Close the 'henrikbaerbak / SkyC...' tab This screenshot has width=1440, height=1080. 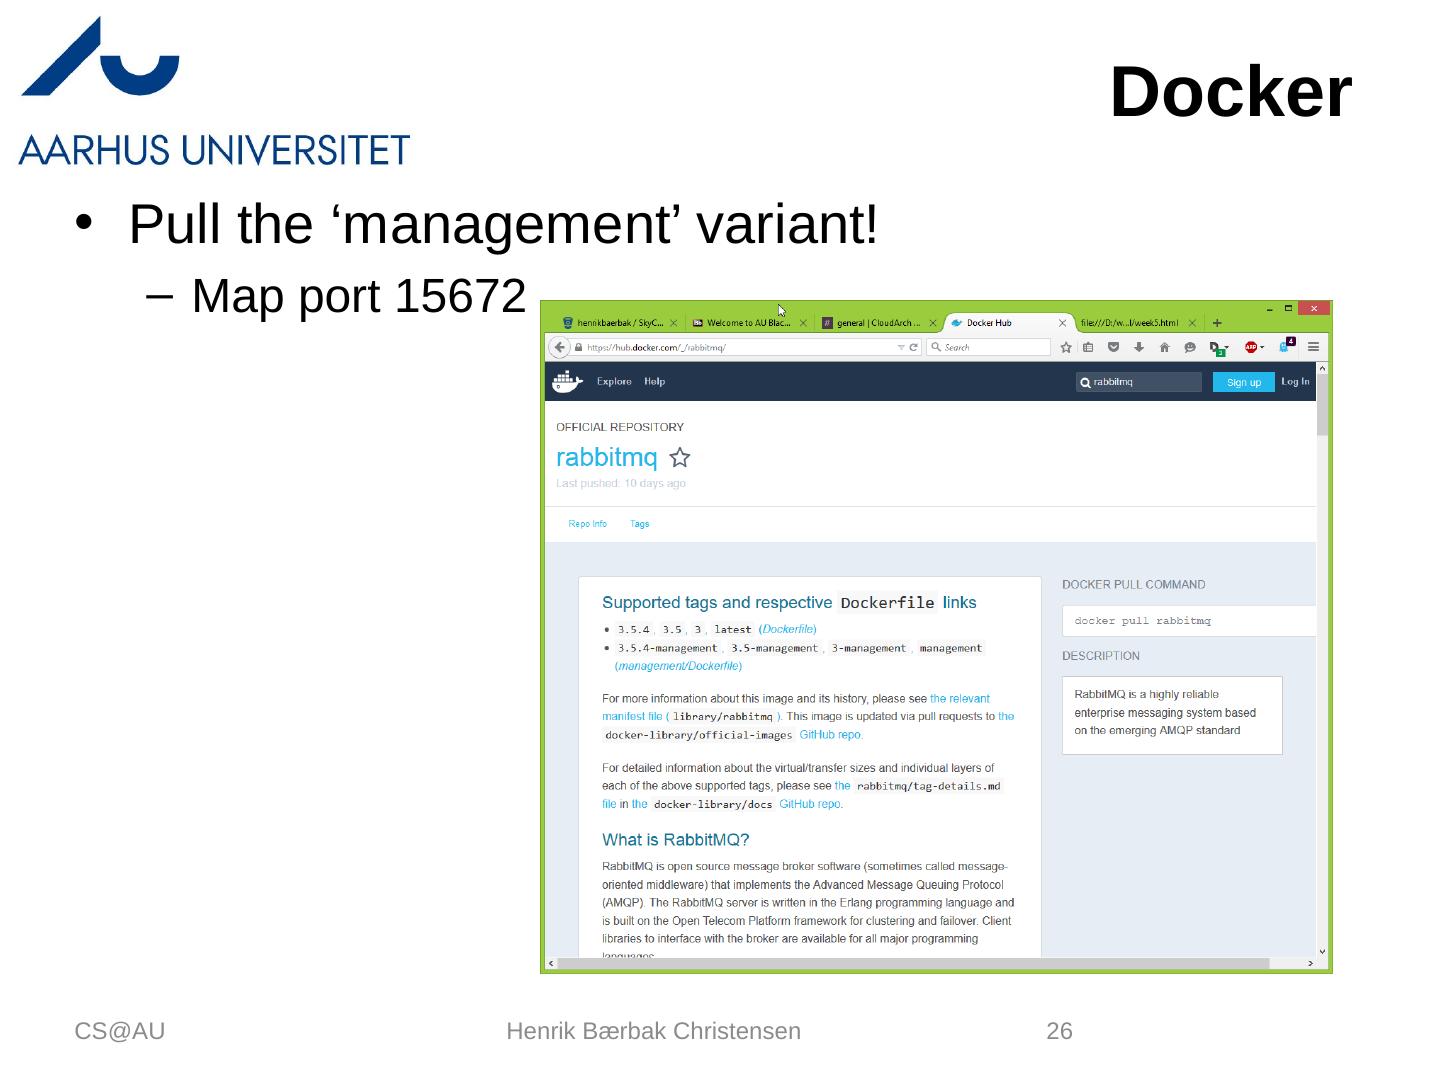coord(673,323)
